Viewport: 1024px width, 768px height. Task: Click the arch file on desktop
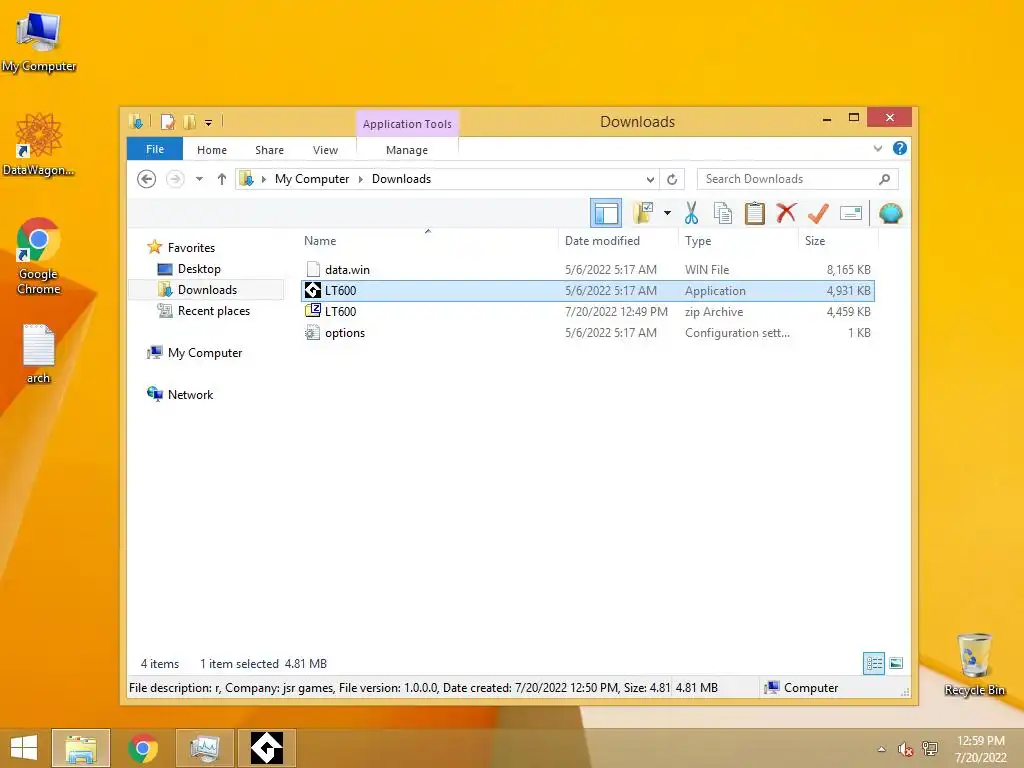[x=39, y=354]
